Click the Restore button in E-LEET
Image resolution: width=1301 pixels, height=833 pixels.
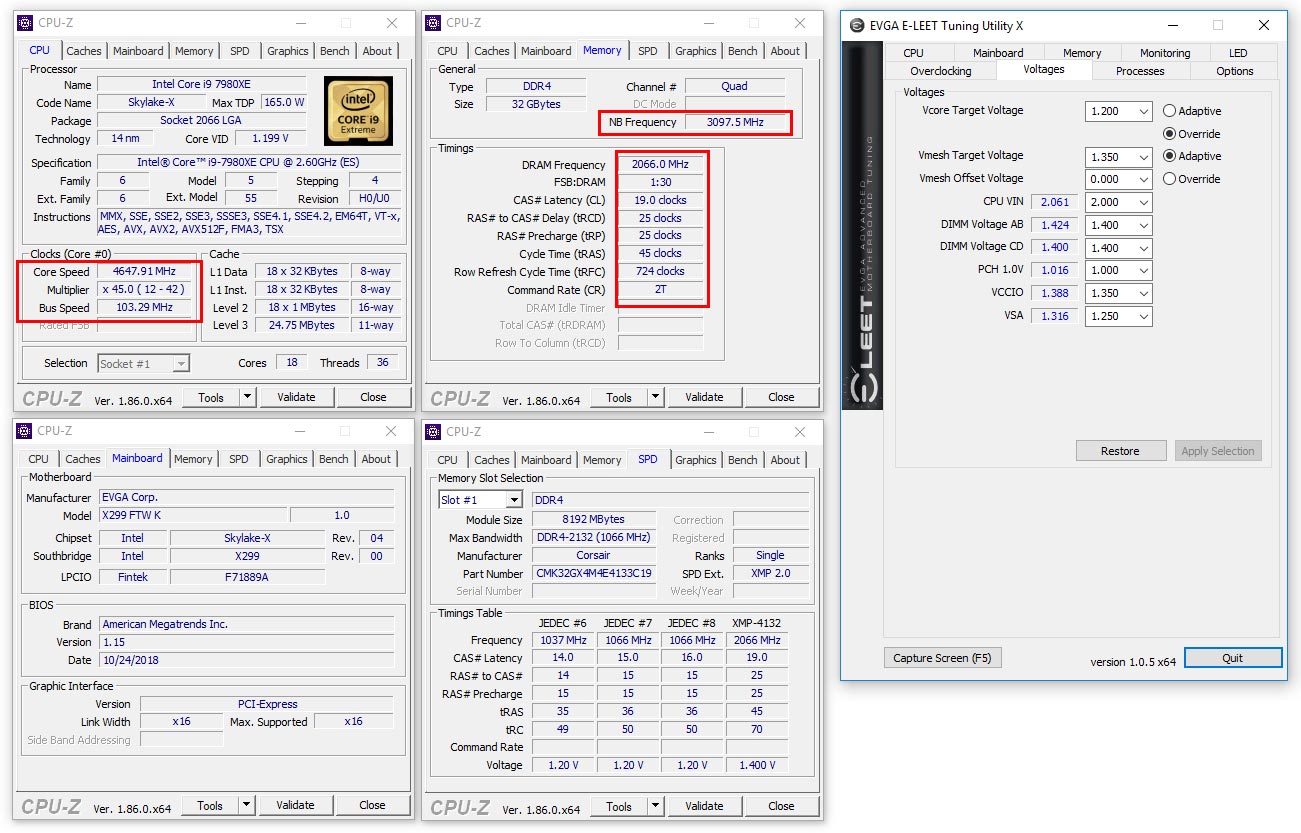click(x=1121, y=451)
